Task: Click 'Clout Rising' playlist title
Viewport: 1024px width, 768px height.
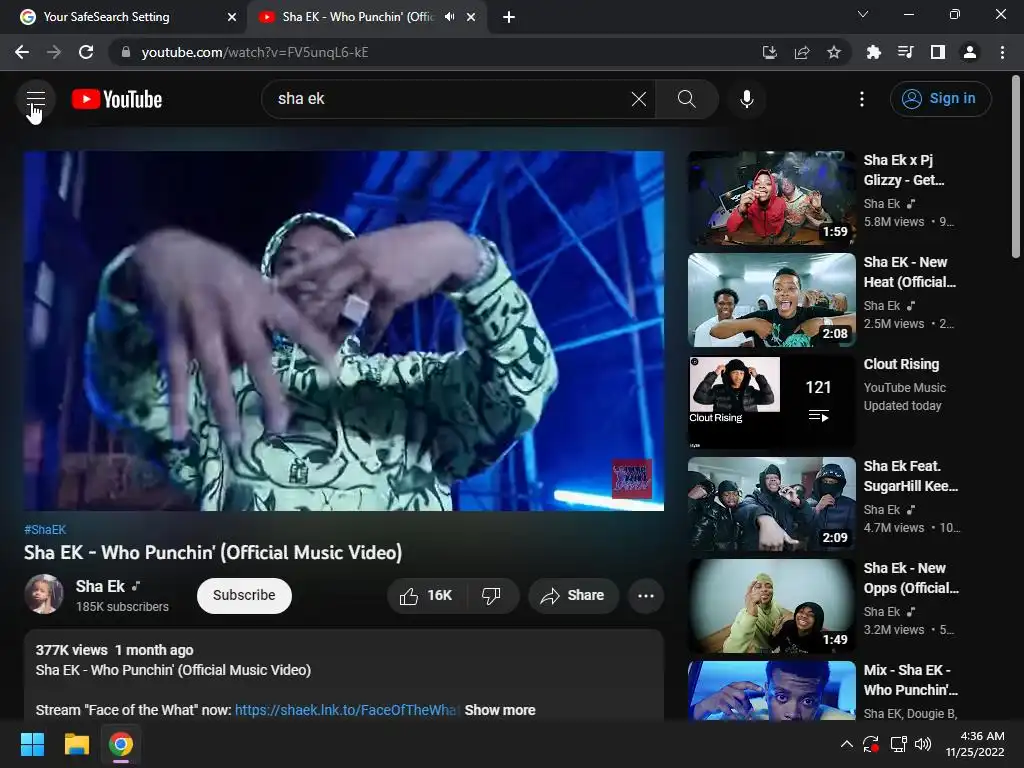Action: (x=901, y=364)
